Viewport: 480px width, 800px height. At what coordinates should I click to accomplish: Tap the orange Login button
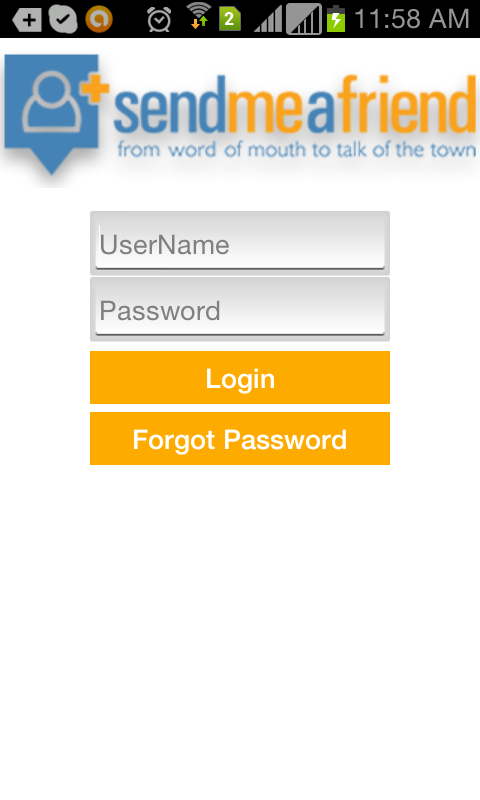click(240, 378)
